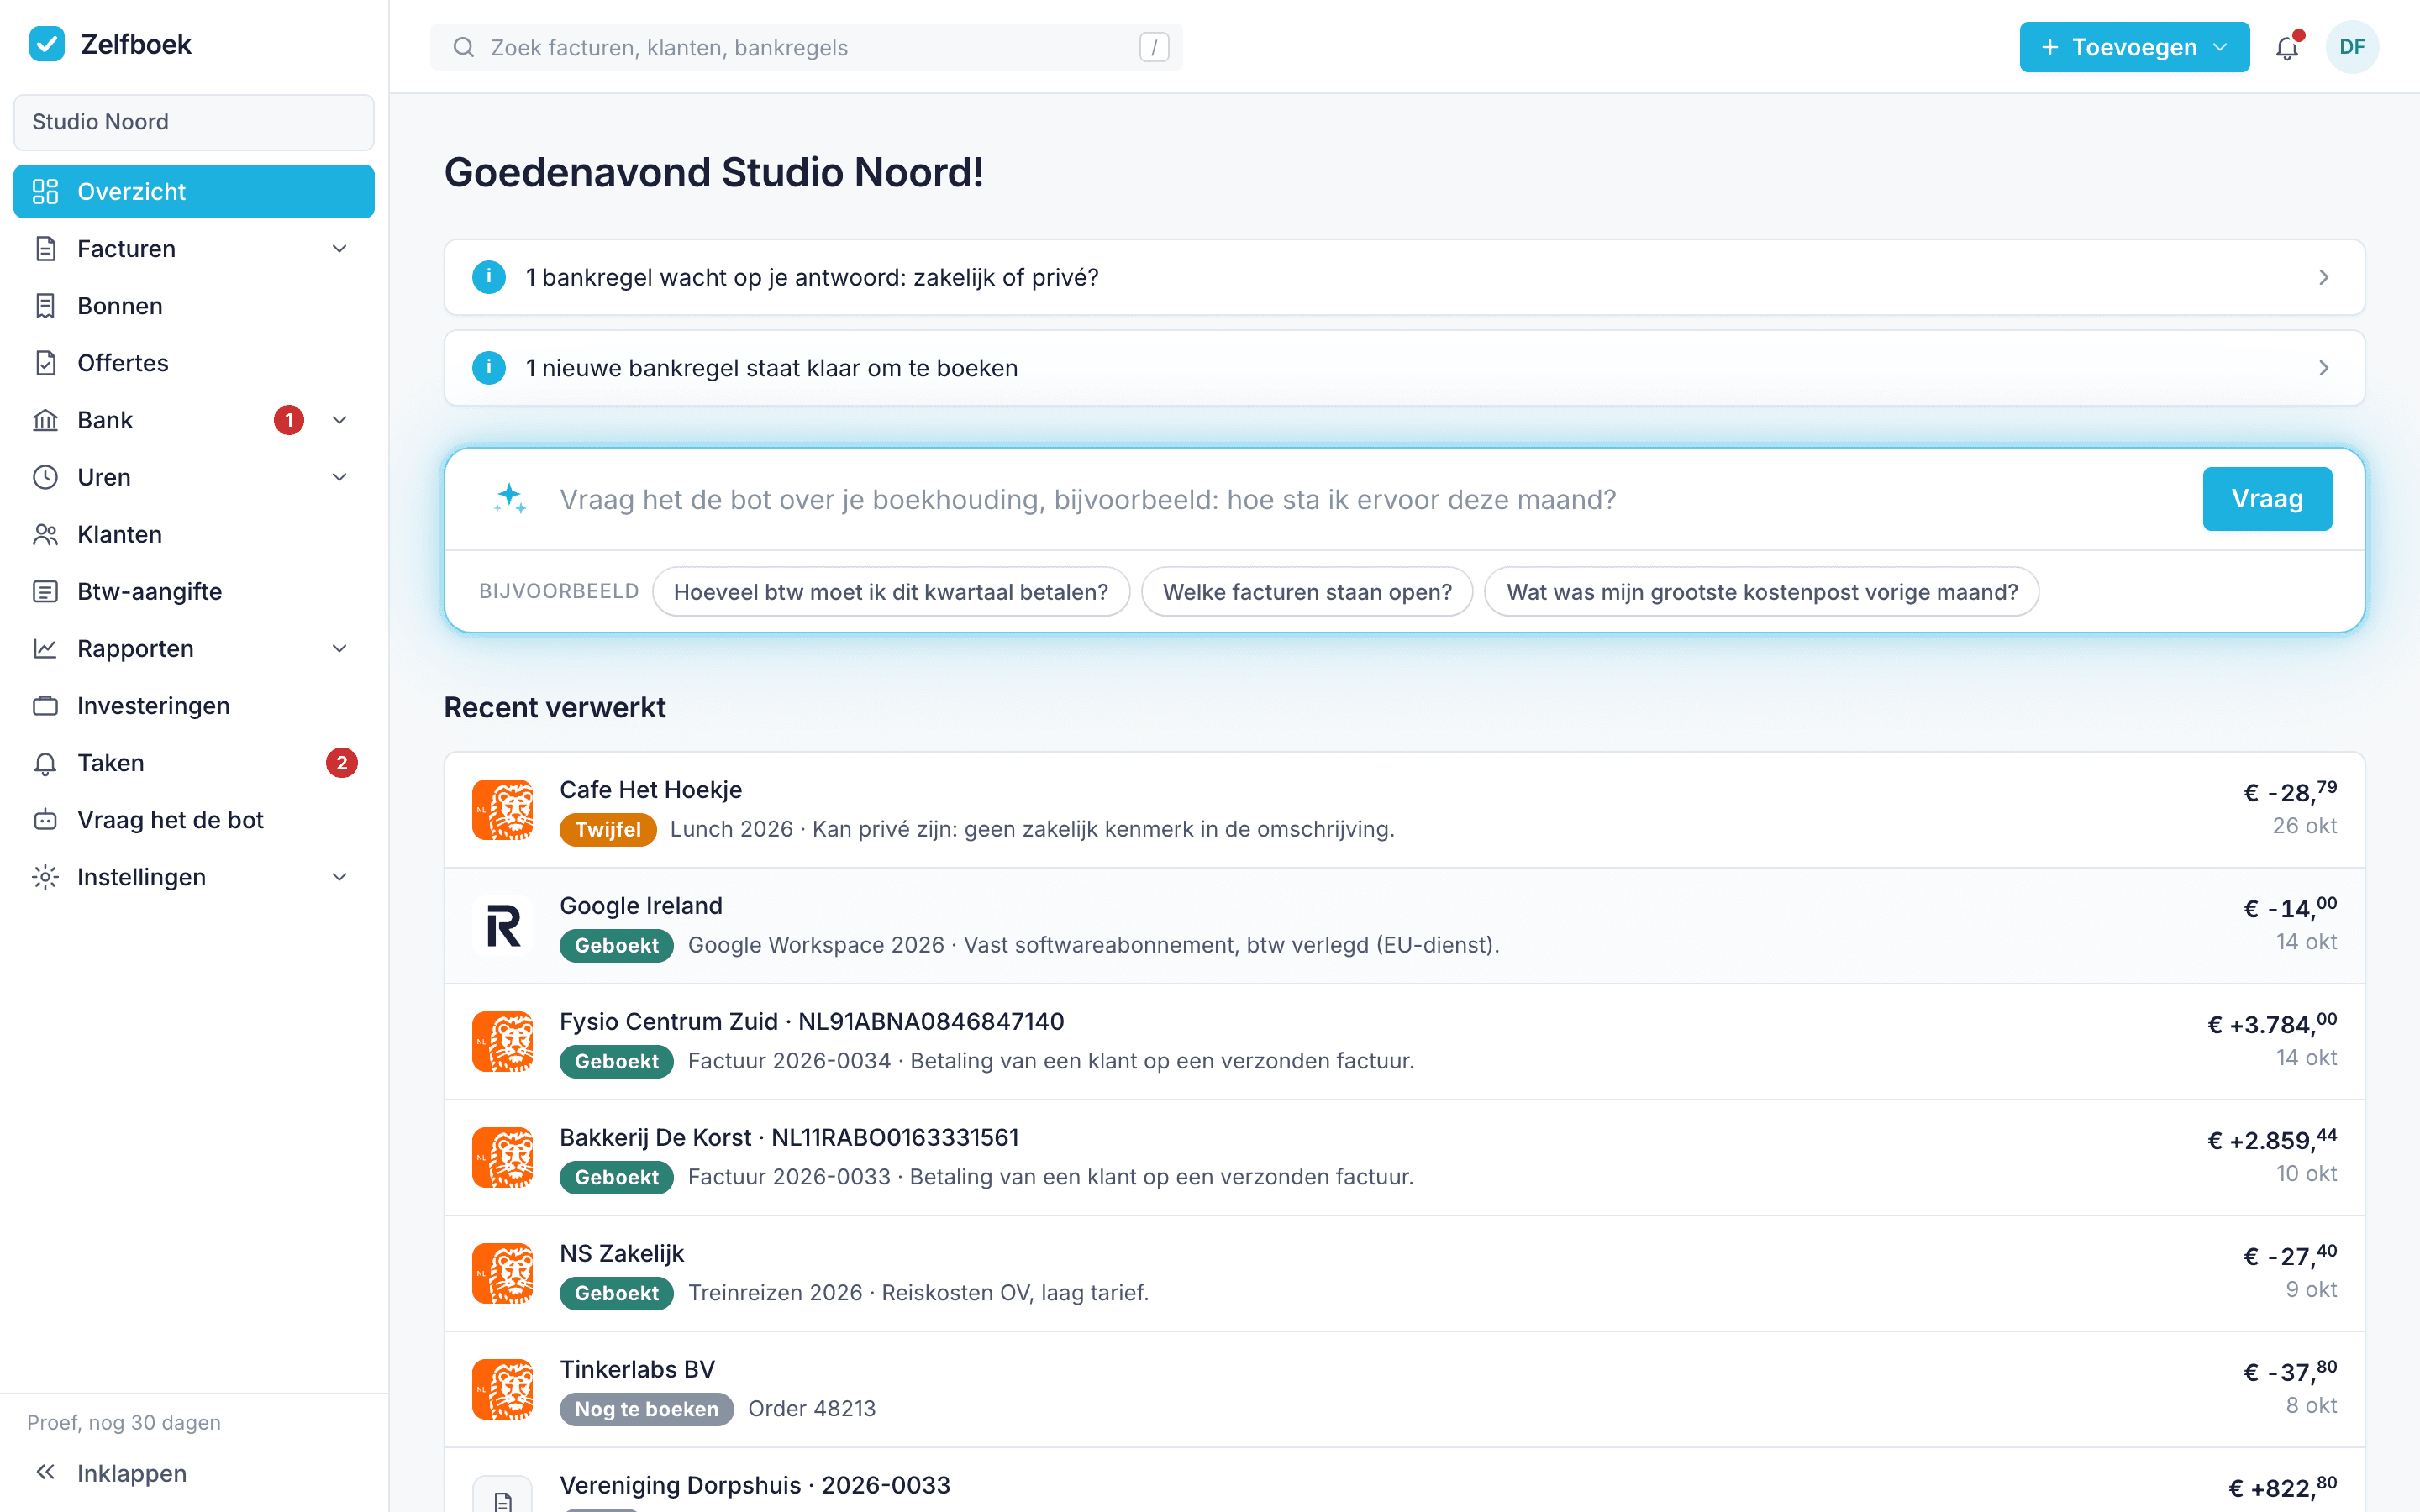This screenshot has height=1512, width=2420.
Task: Click the Offertes document icon
Action: 45,363
